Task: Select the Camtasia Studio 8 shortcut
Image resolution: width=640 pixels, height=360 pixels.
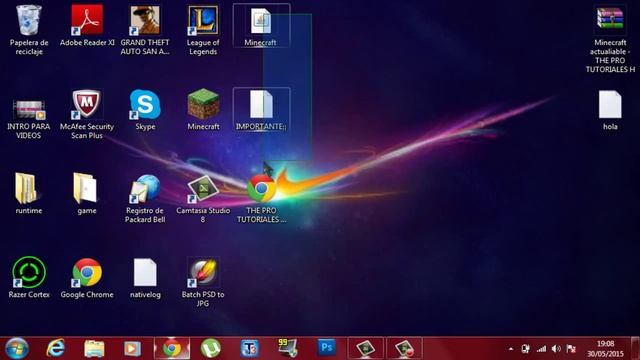Action: click(x=203, y=189)
